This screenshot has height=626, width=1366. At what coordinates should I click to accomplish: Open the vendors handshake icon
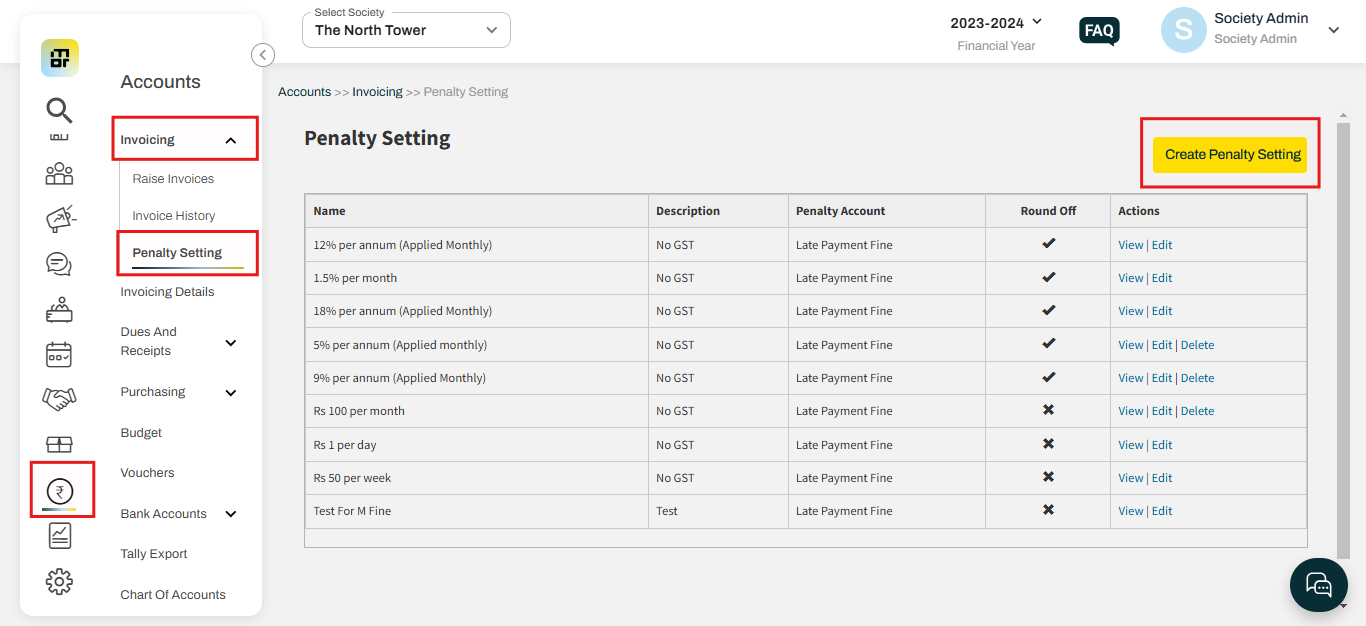(x=59, y=398)
